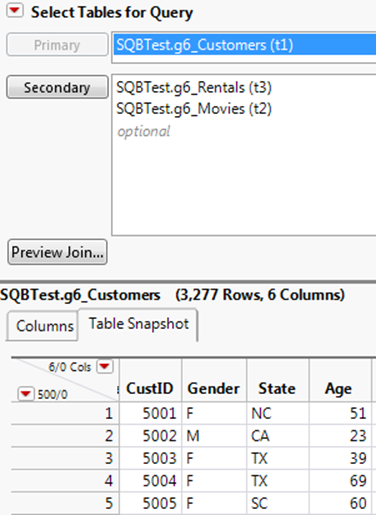Click the Gender cell M in row 2
The image size is (376, 515).
click(214, 436)
